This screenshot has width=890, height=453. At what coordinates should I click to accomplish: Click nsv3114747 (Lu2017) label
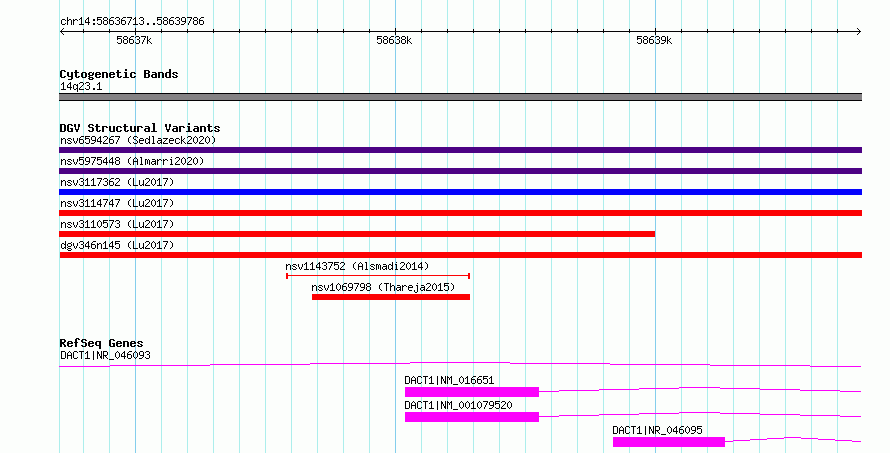[117, 203]
